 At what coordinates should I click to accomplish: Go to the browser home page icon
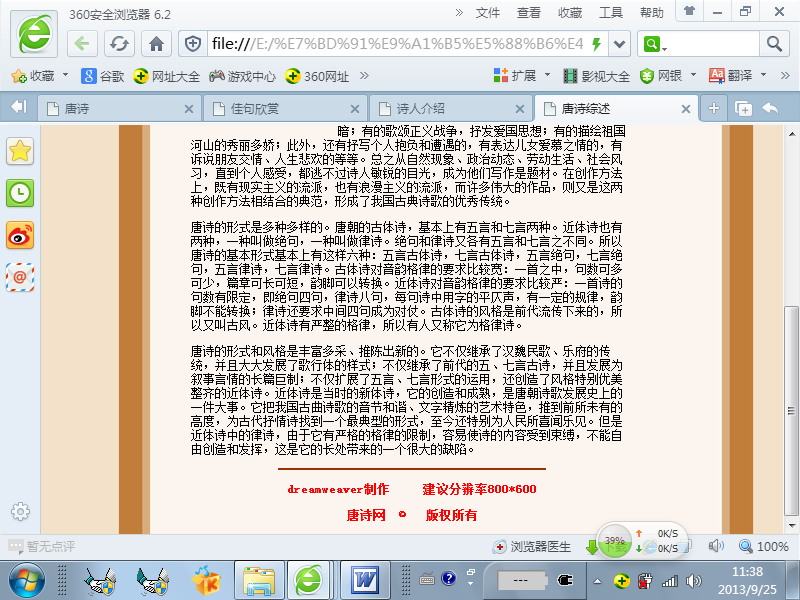coord(155,43)
